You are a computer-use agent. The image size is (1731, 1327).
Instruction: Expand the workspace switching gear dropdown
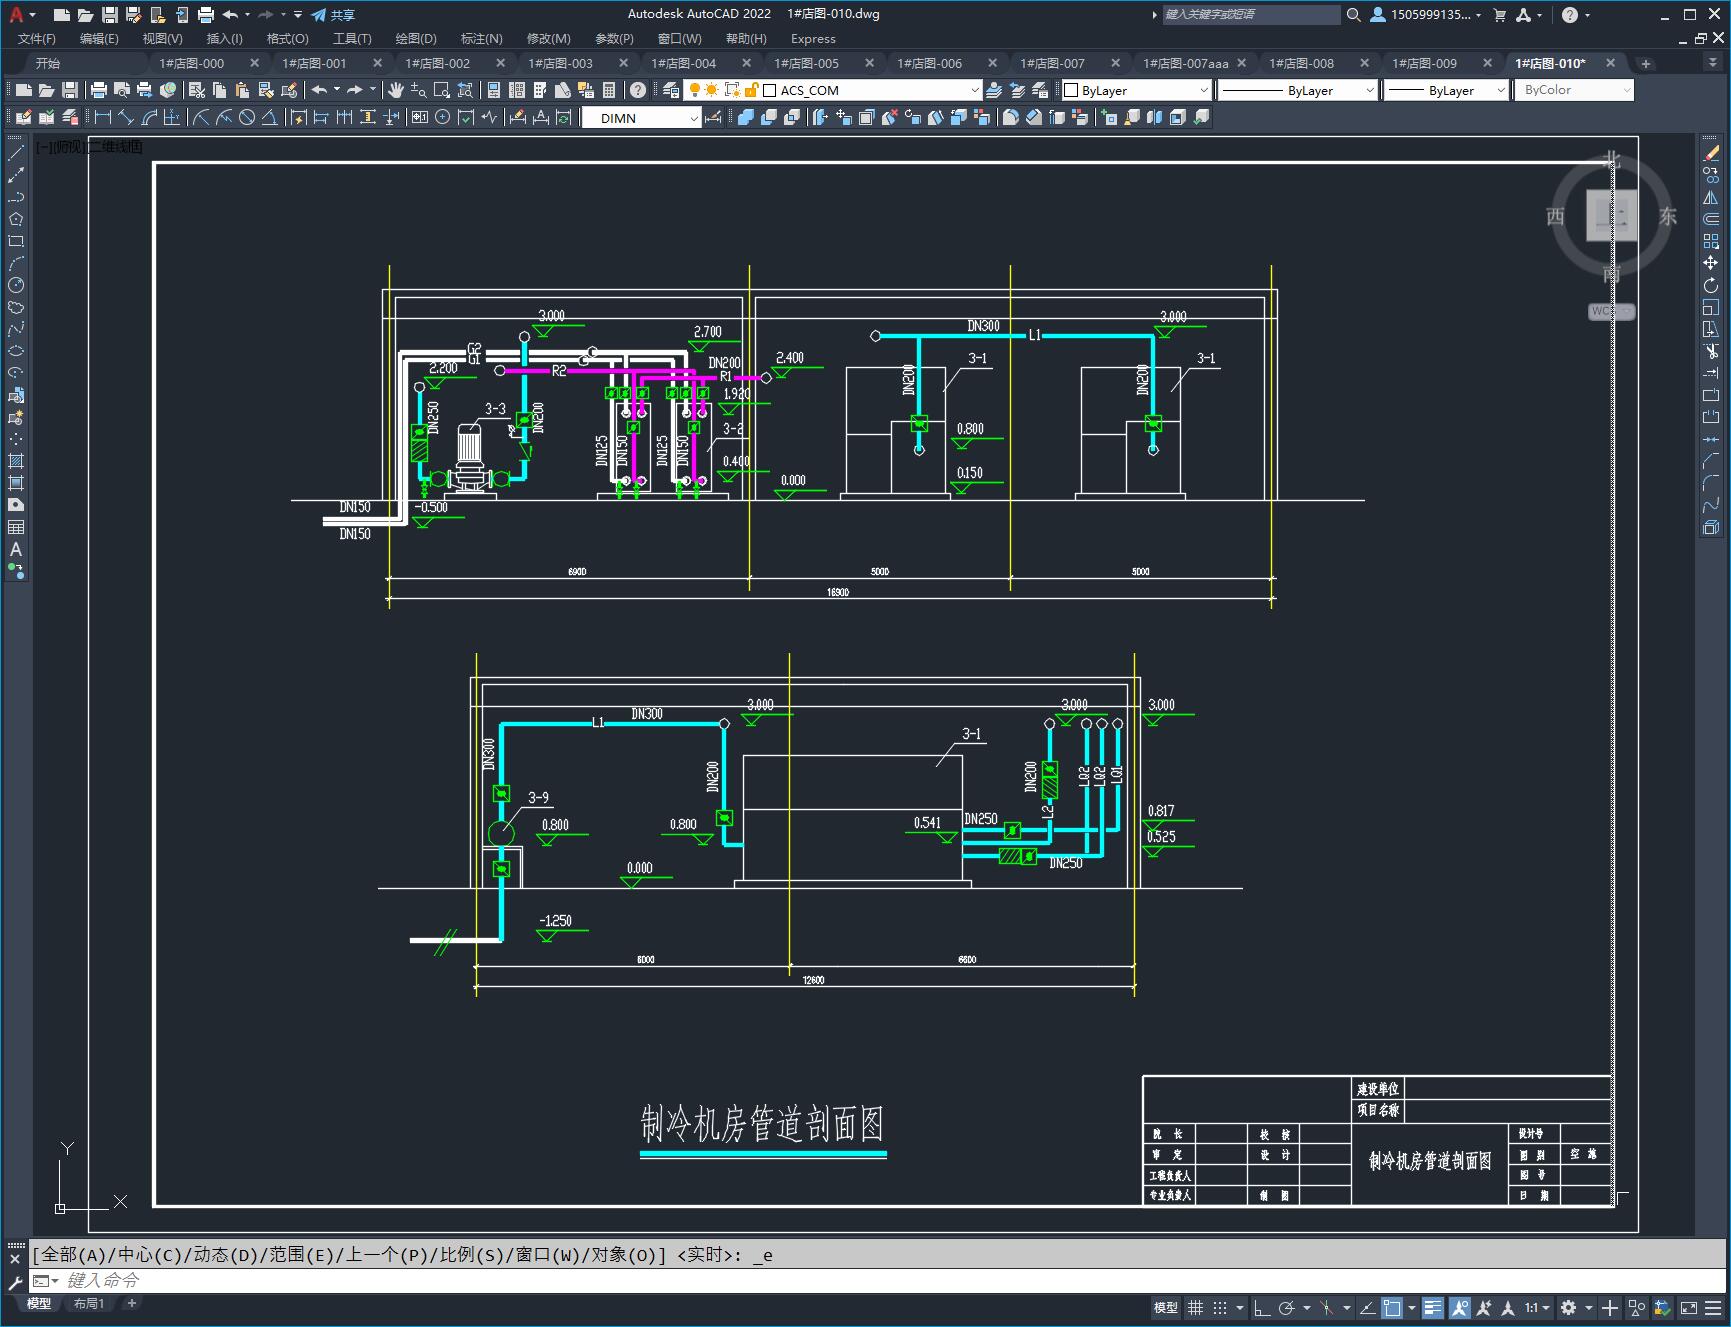[1588, 1307]
